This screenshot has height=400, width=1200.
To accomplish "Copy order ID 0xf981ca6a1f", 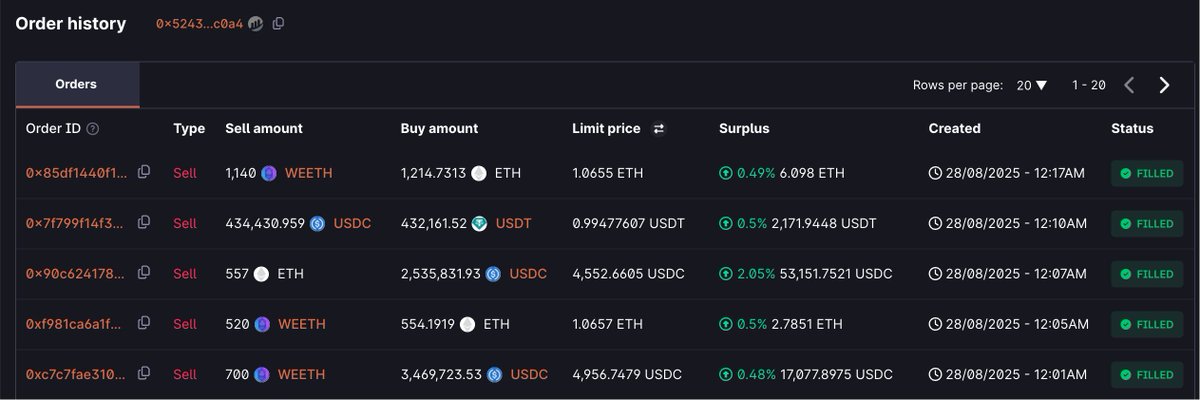I will coord(144,323).
